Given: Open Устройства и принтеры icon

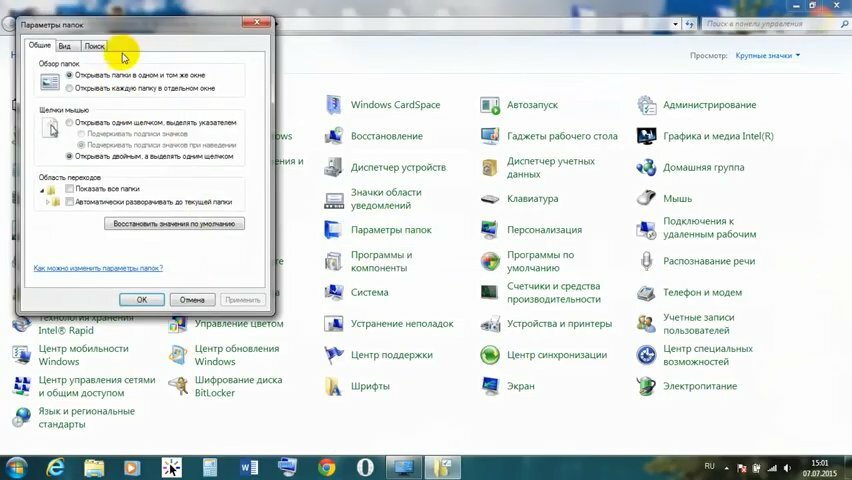Looking at the screenshot, I should click(490, 324).
